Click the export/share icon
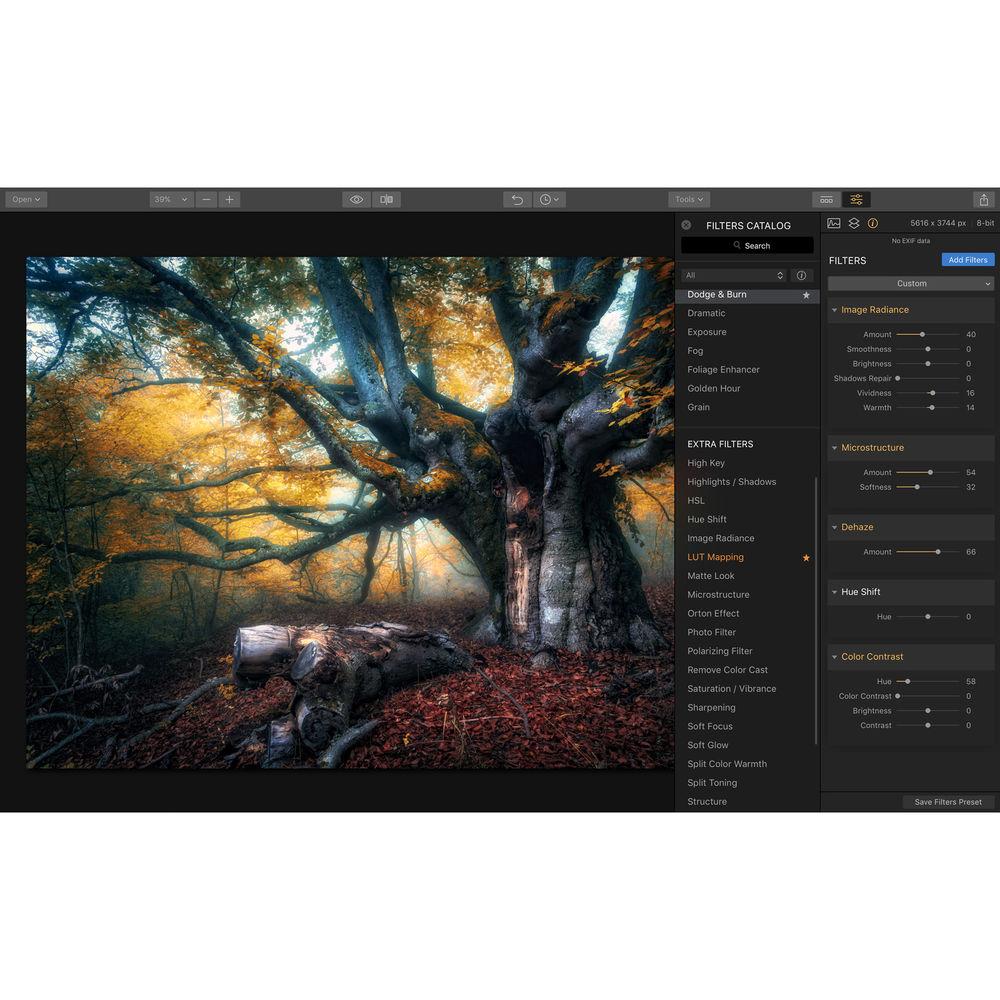The width and height of the screenshot is (1000, 1000). tap(983, 199)
